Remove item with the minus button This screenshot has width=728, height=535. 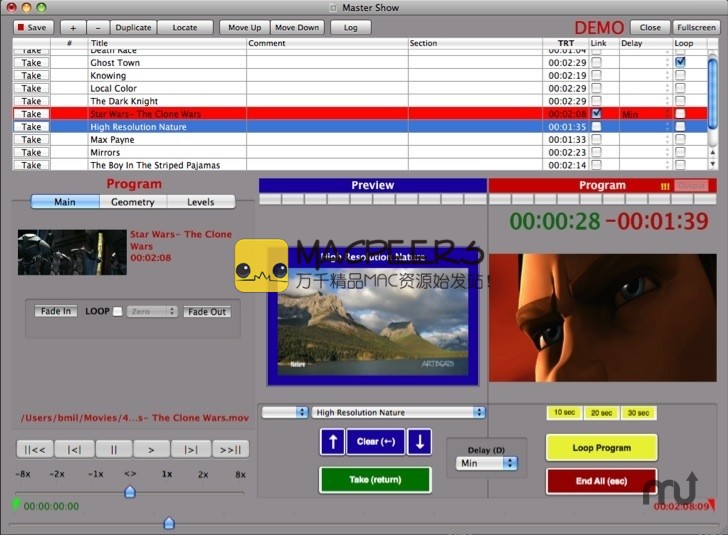[x=97, y=27]
